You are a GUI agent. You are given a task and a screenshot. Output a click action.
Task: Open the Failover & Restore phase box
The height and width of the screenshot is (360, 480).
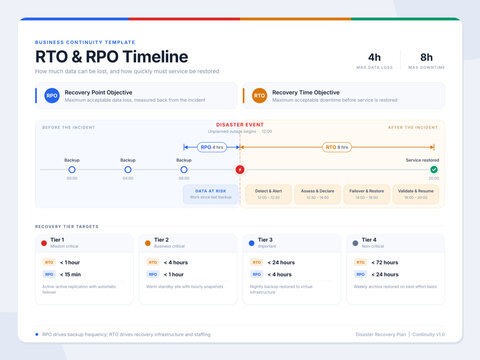(367, 194)
